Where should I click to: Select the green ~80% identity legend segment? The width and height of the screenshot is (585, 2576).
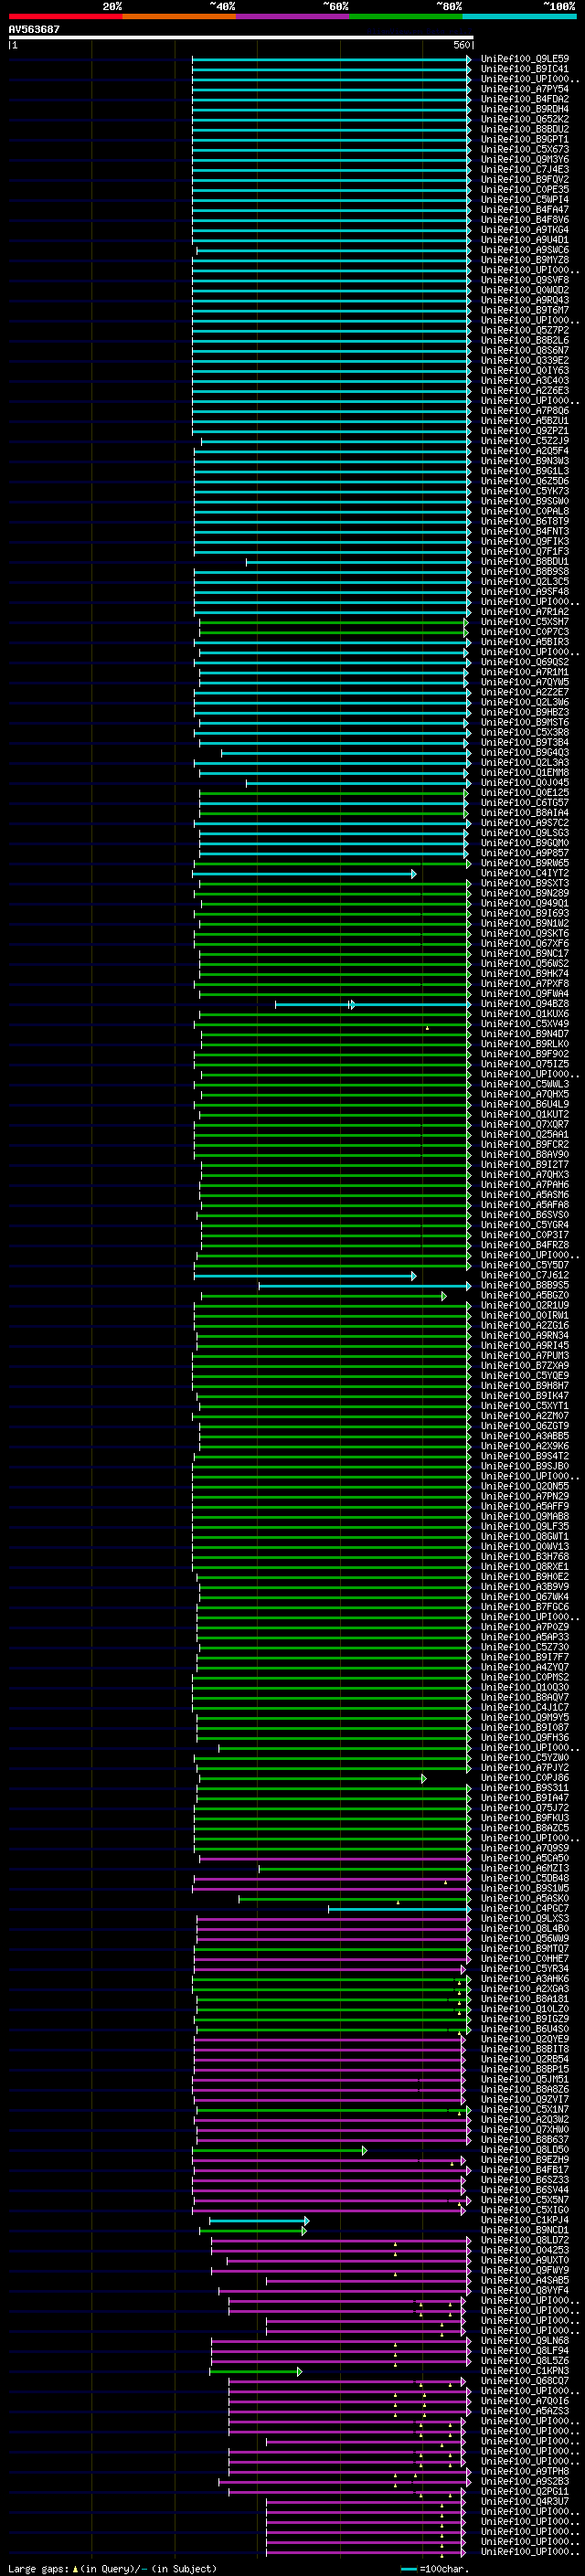[x=406, y=16]
